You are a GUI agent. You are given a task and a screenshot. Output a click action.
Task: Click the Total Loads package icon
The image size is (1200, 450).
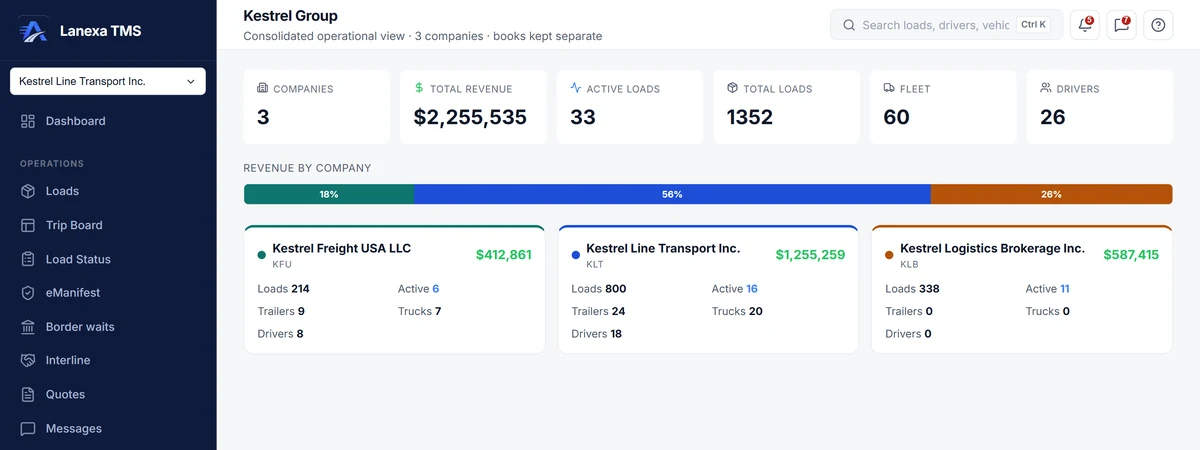(x=733, y=88)
